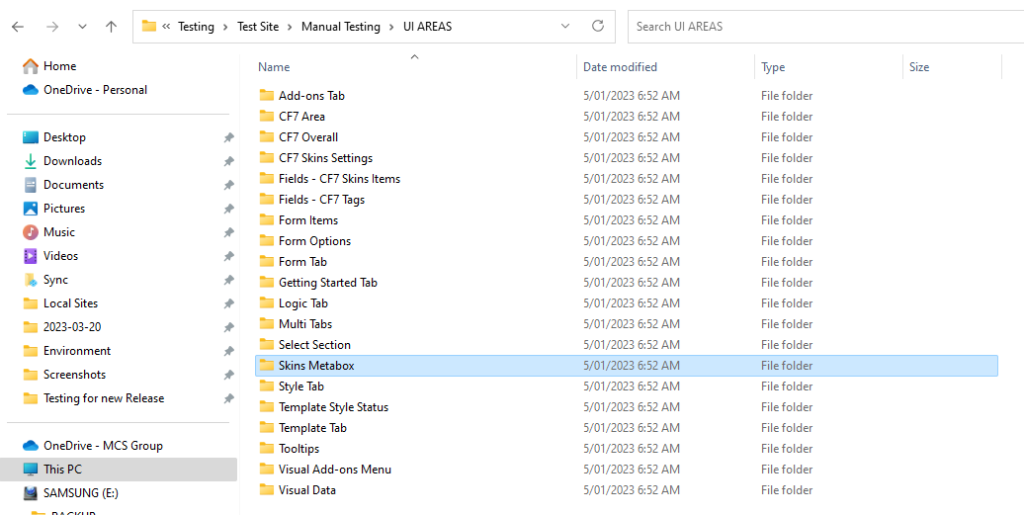Navigate to Manual Testing in breadcrumb
Viewport: 1024px width, 515px height.
(x=340, y=27)
